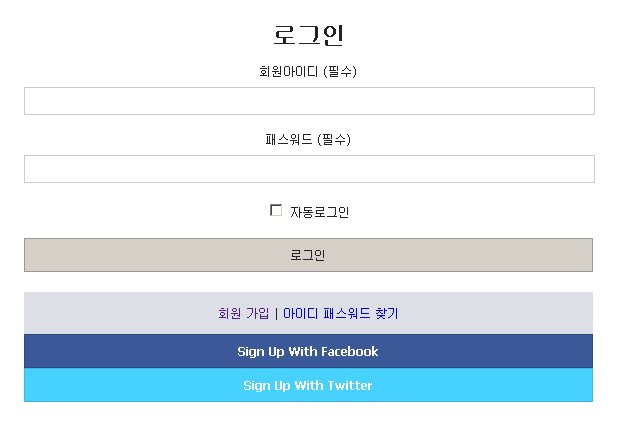This screenshot has width=617, height=434.
Task: Click the 회원아이디 (필수) label
Action: [308, 72]
